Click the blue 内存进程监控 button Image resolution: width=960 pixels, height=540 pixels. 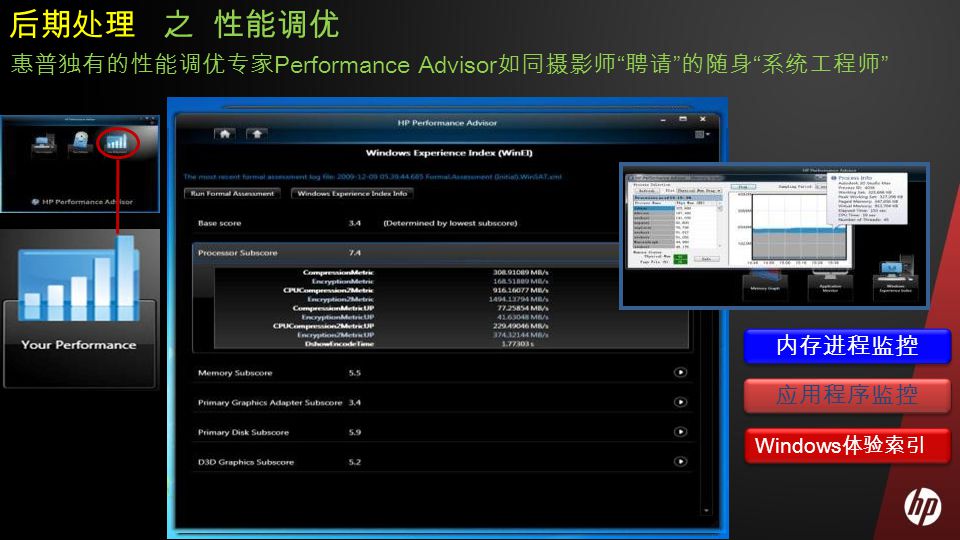click(847, 346)
